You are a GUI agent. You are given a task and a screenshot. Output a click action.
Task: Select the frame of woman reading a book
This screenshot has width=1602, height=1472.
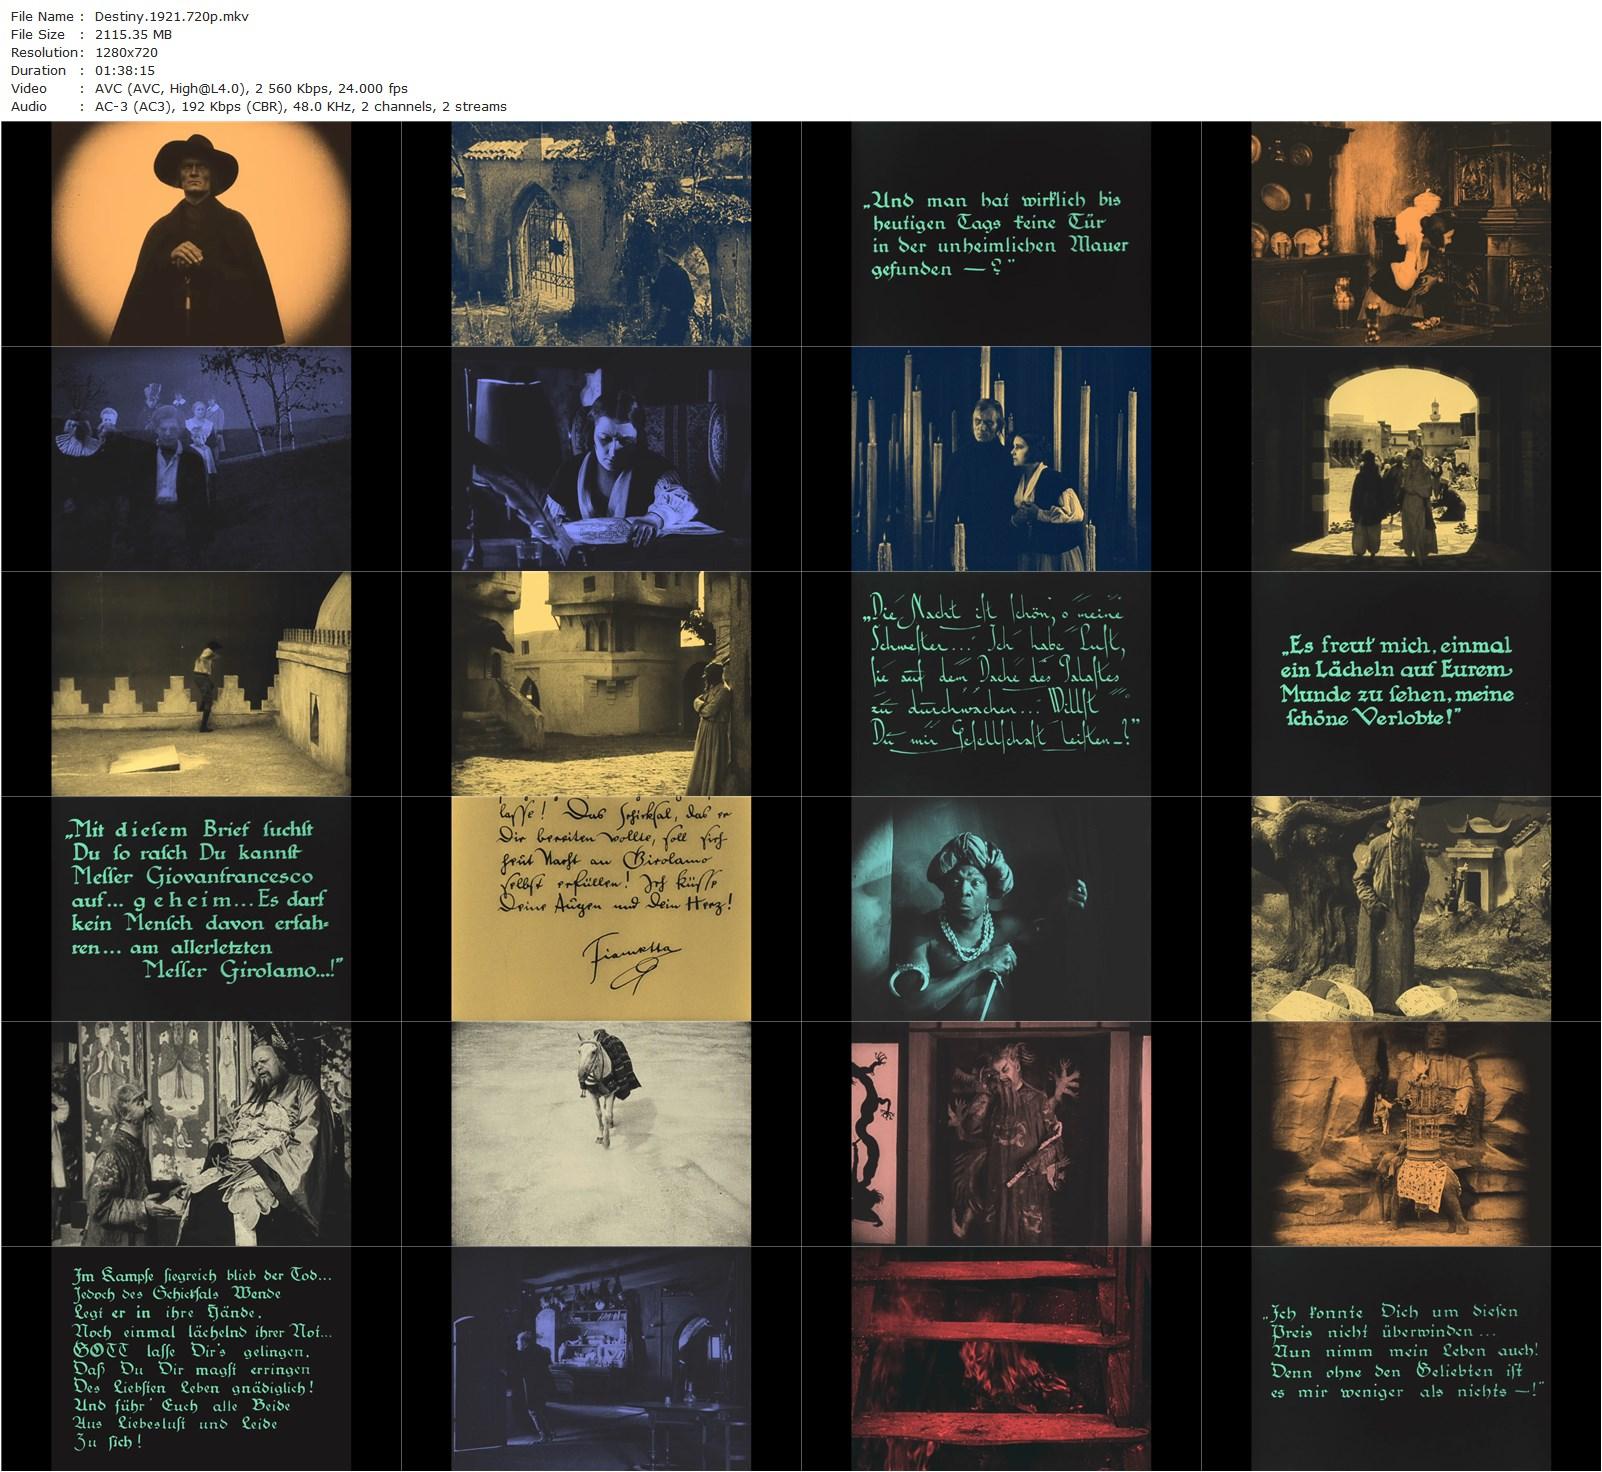(x=601, y=459)
